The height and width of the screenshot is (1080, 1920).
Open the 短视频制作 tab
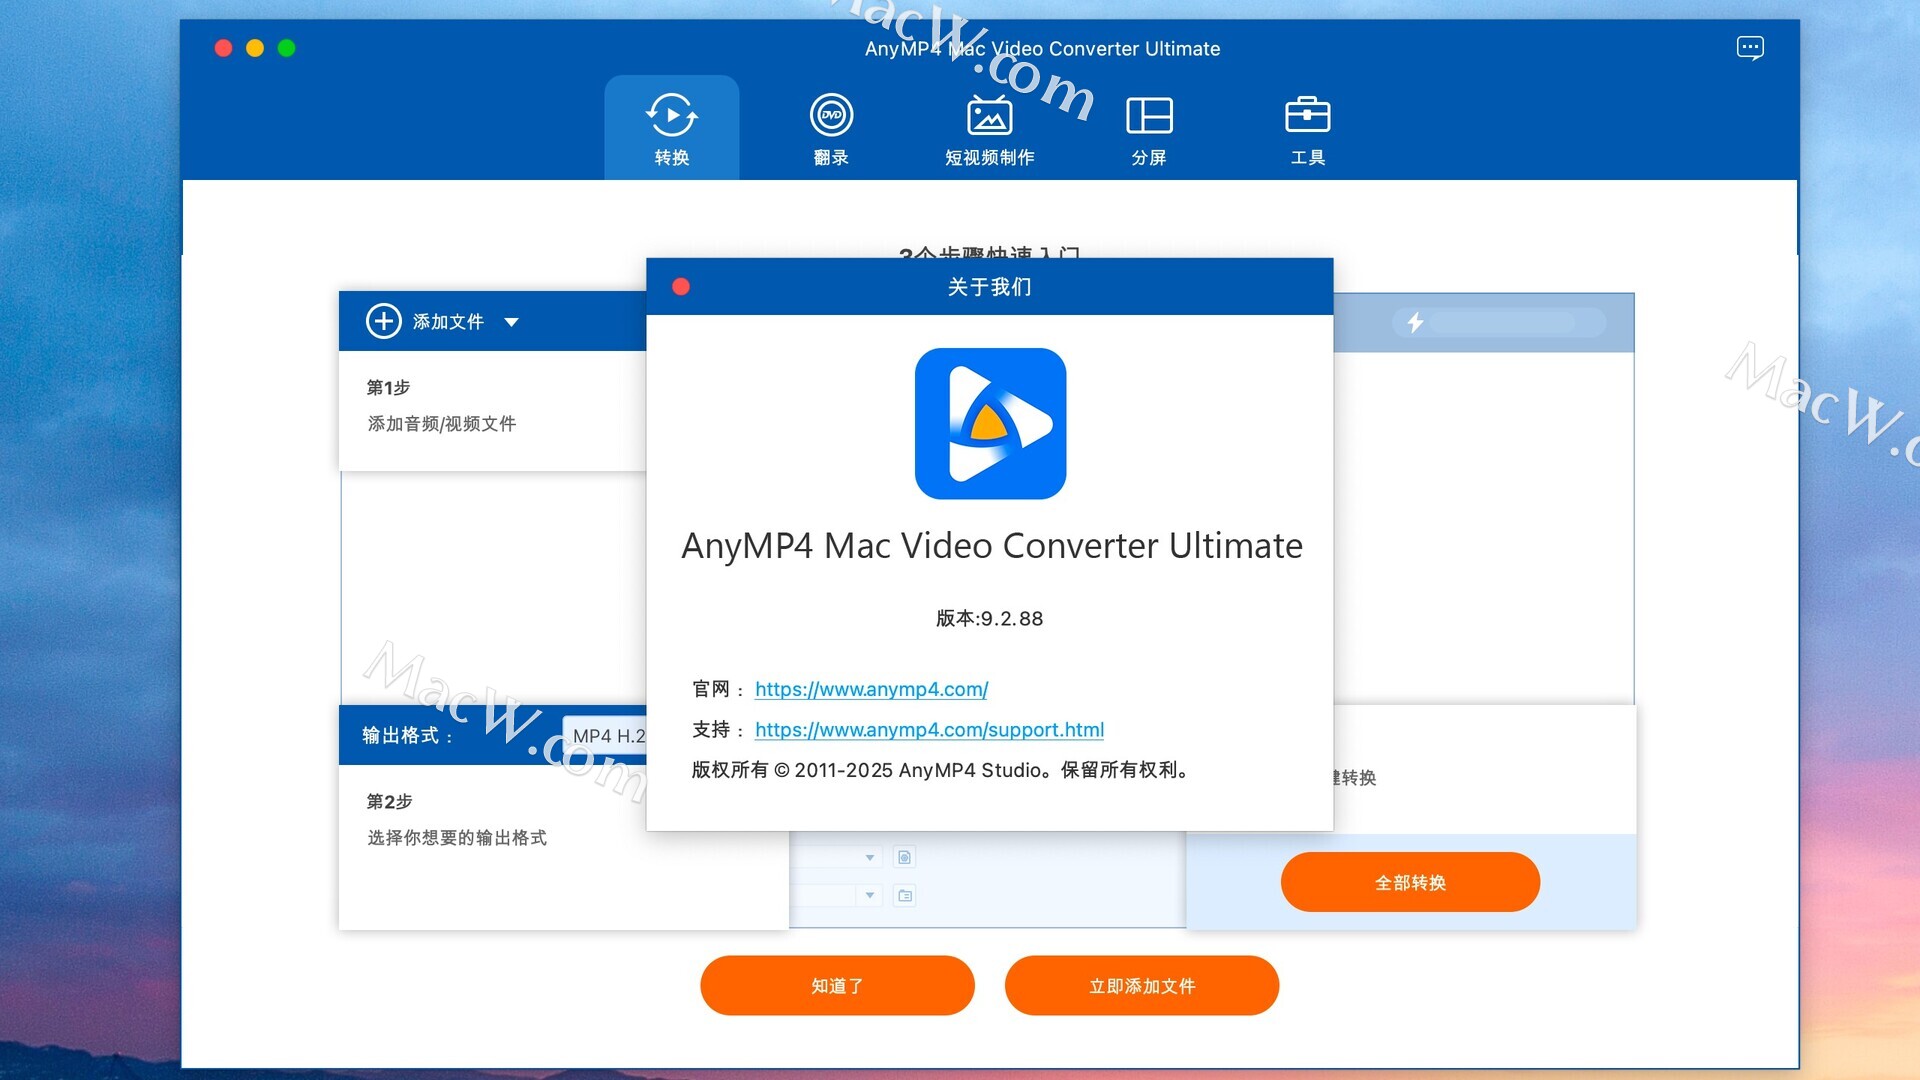pyautogui.click(x=989, y=128)
